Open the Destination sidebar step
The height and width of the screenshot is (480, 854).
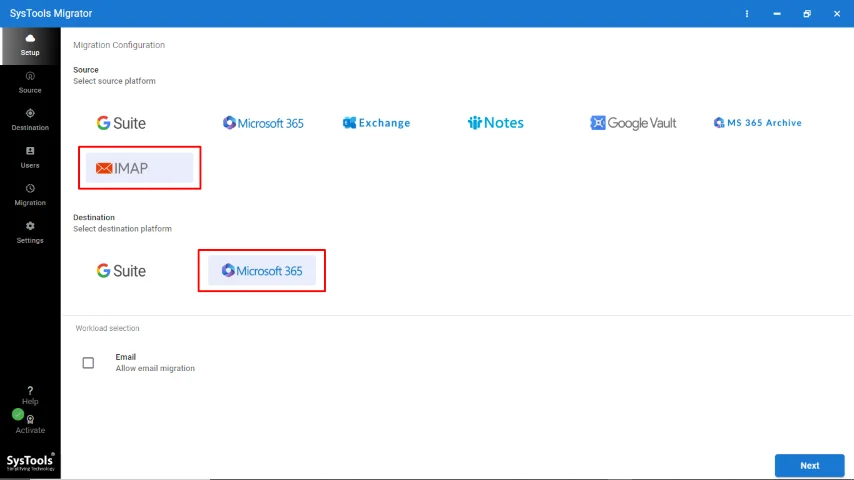point(30,120)
